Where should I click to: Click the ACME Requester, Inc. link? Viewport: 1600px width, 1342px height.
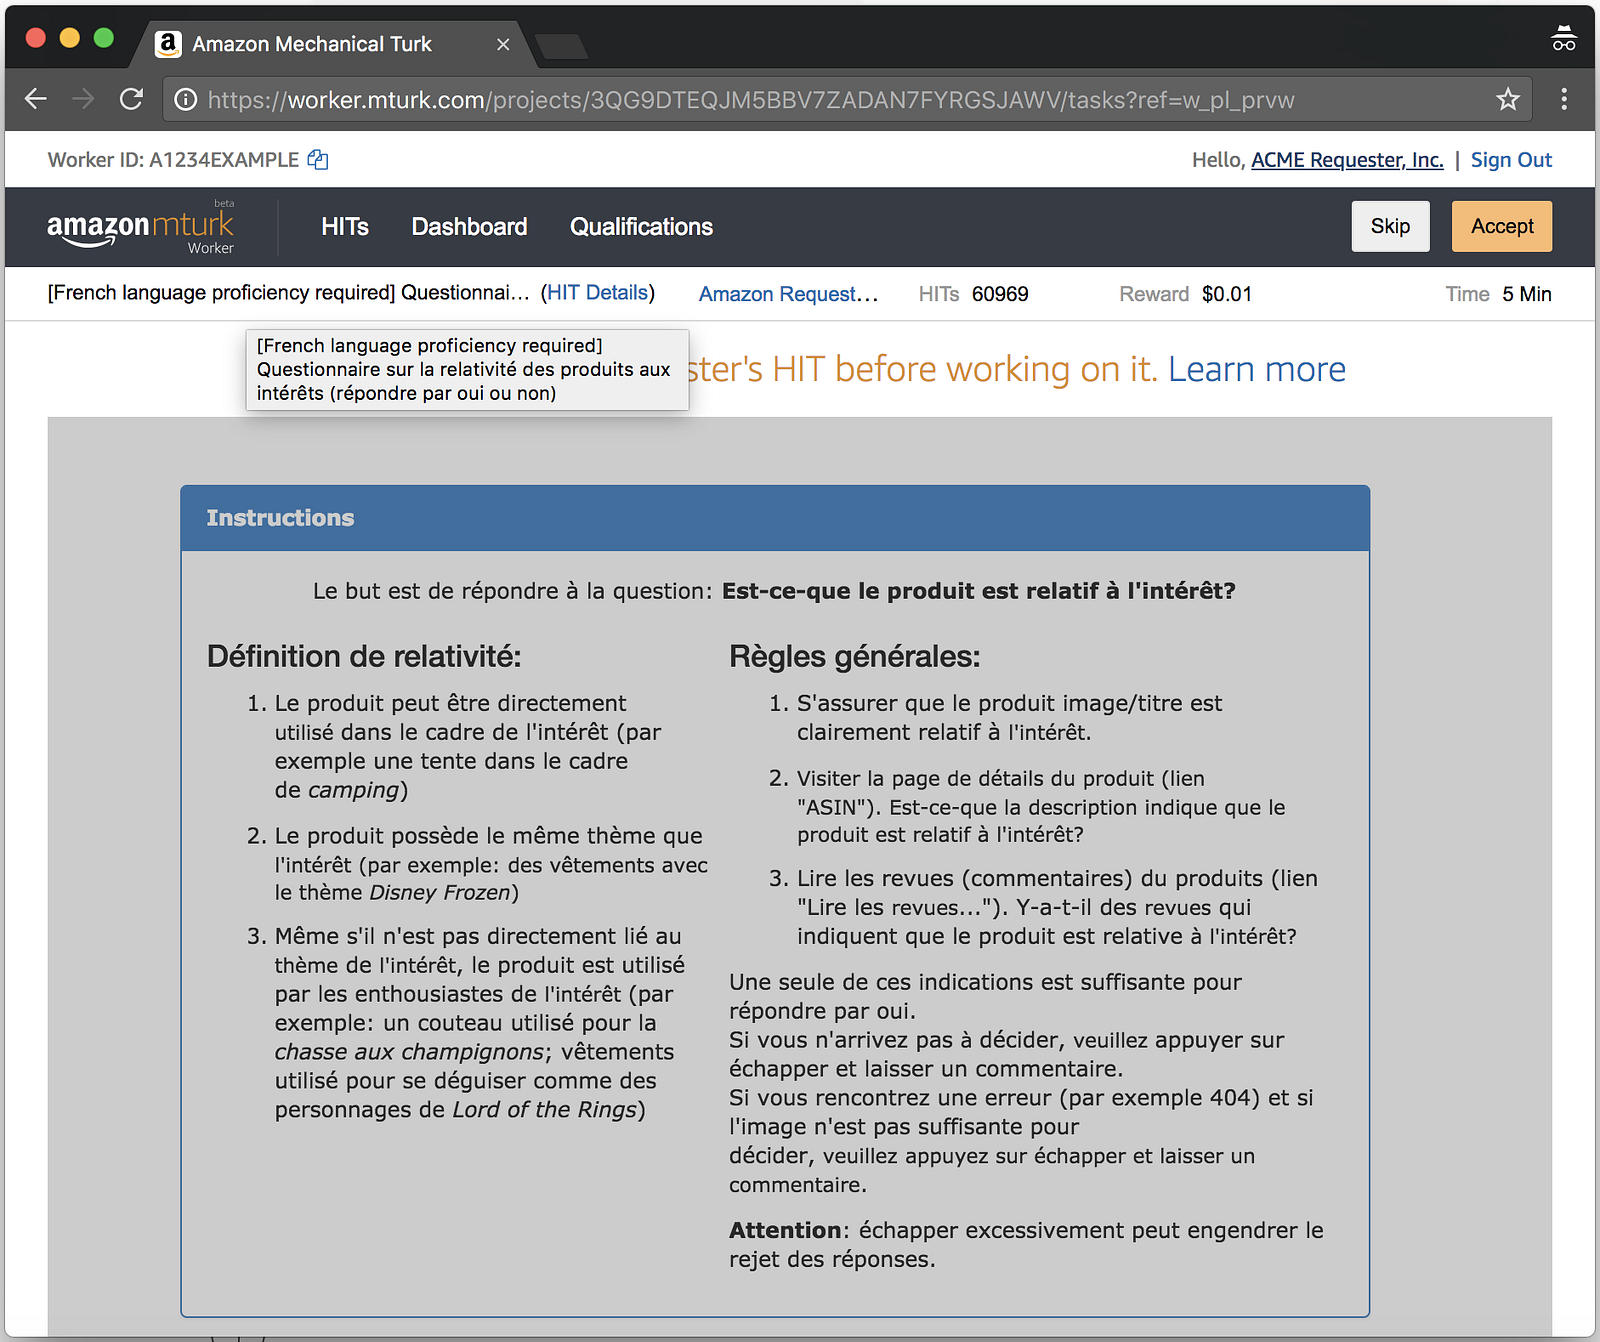pos(1347,160)
